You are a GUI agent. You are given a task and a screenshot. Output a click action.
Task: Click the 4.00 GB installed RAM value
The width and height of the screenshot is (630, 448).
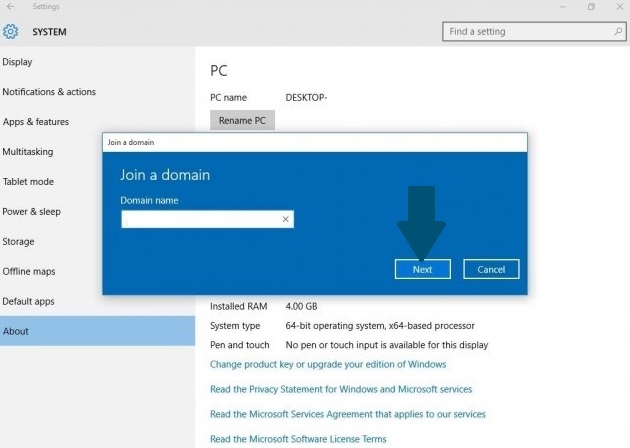[x=301, y=306]
